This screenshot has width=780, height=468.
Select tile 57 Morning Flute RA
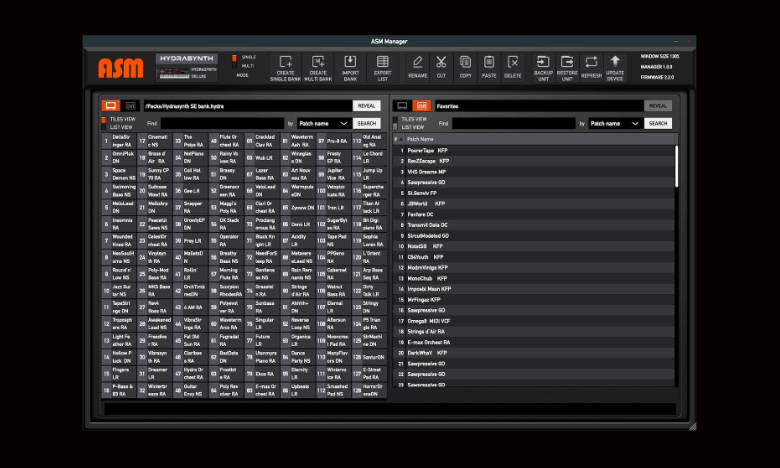(x=226, y=274)
